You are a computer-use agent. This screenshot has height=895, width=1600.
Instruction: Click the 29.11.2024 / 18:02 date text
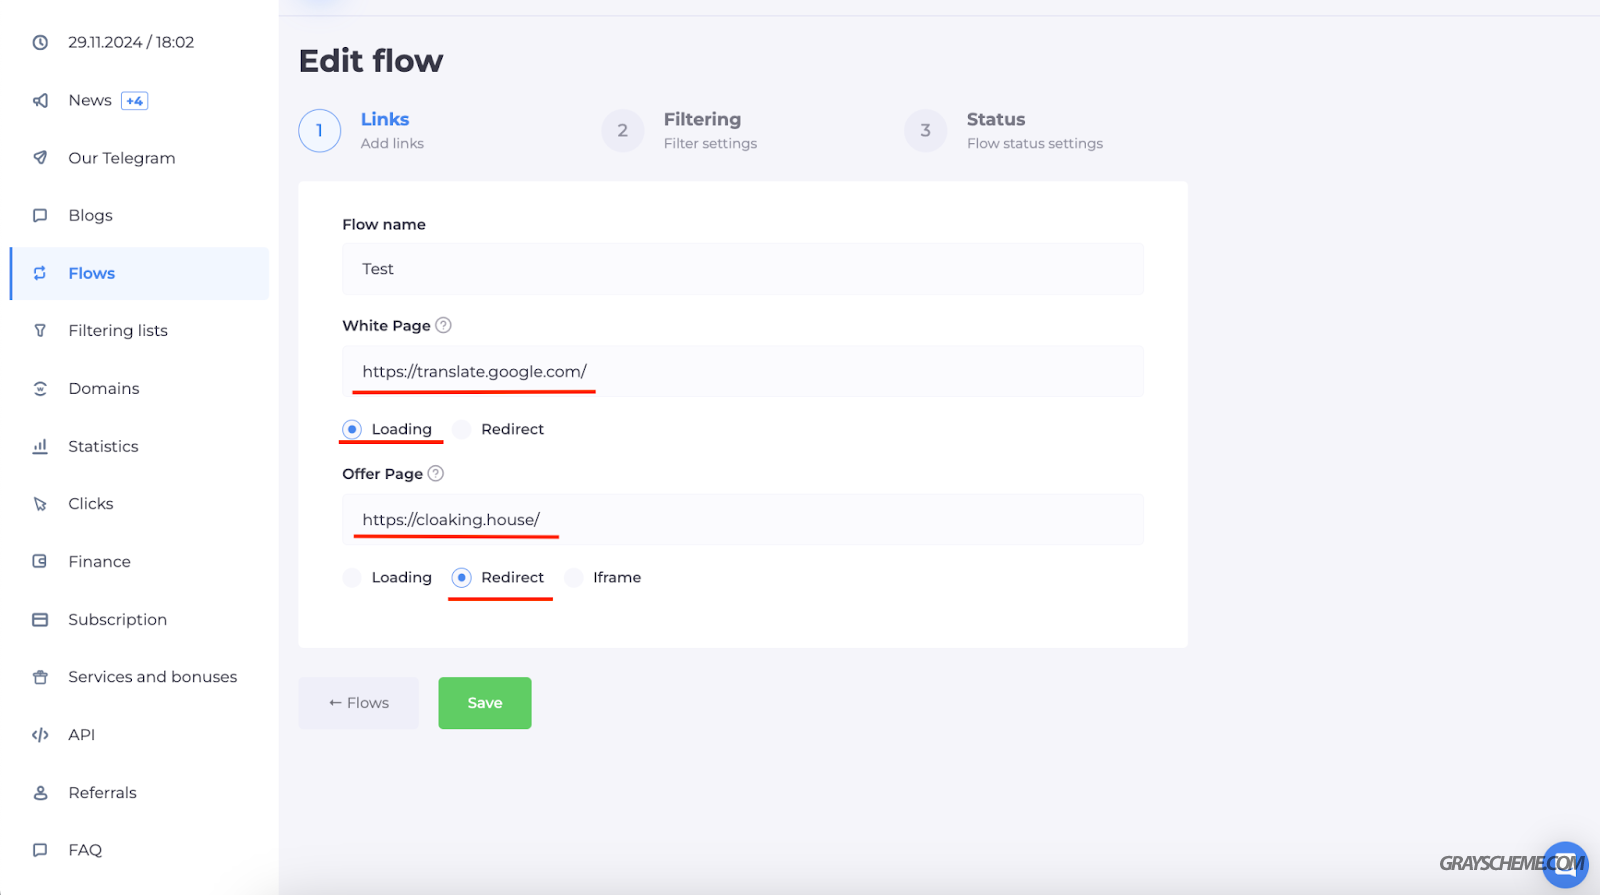131,42
